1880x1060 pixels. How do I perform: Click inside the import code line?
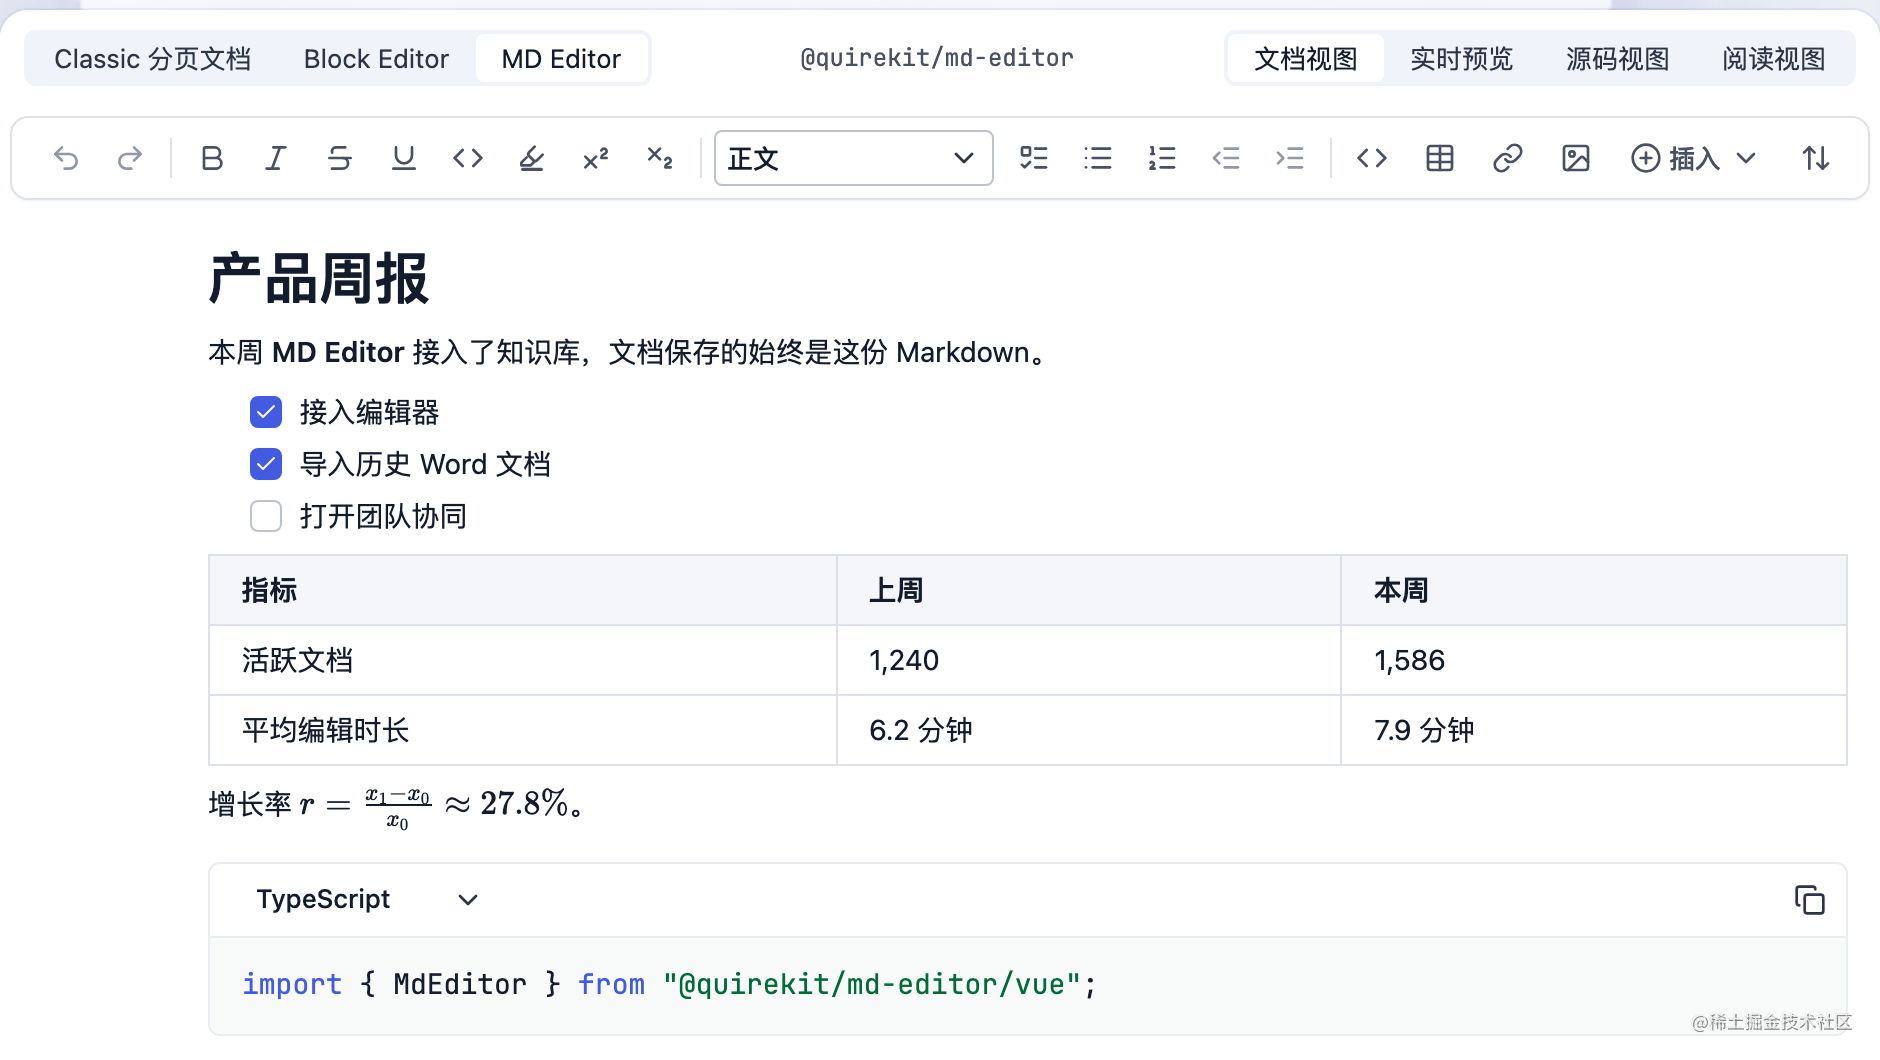669,984
